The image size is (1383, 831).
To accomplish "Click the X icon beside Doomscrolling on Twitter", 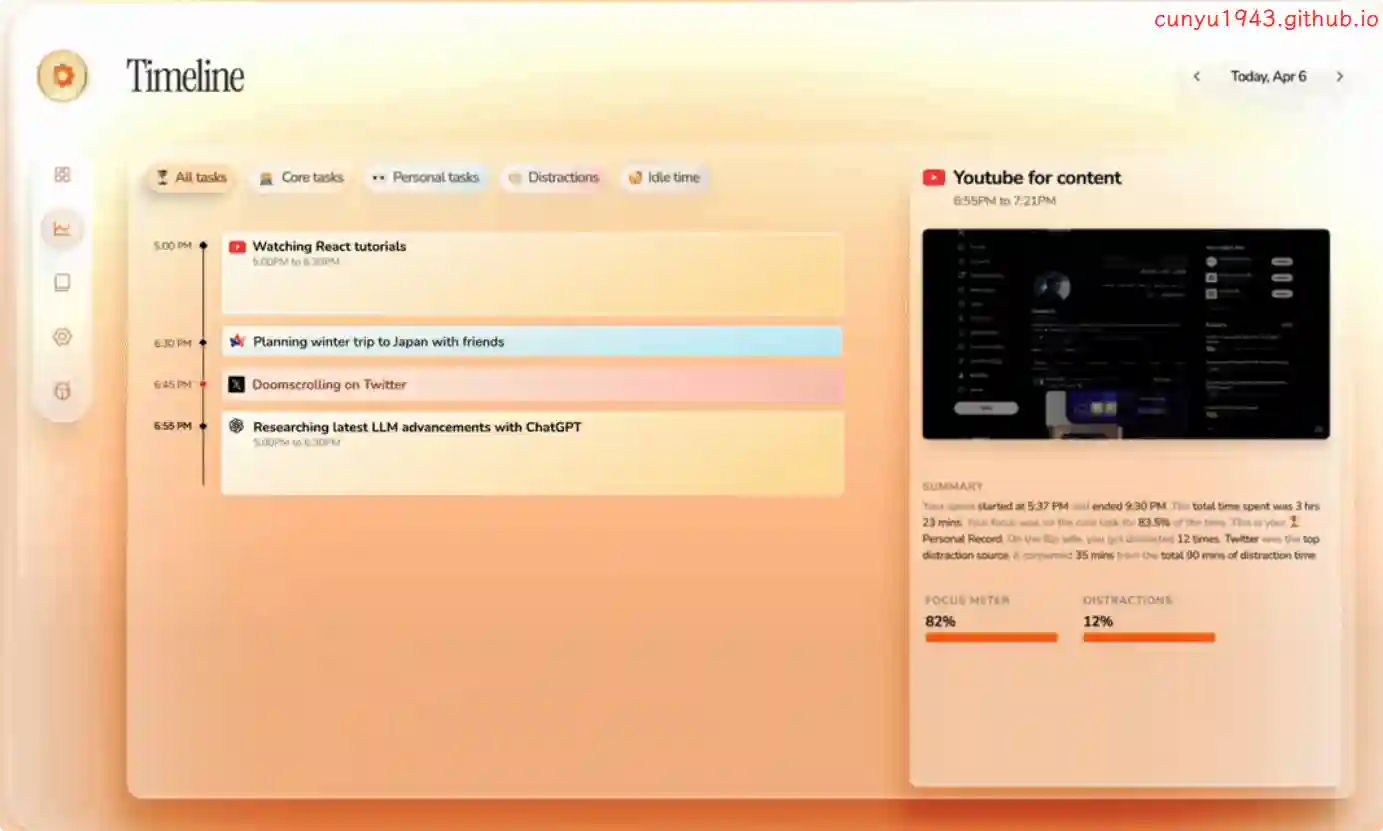I will point(236,384).
